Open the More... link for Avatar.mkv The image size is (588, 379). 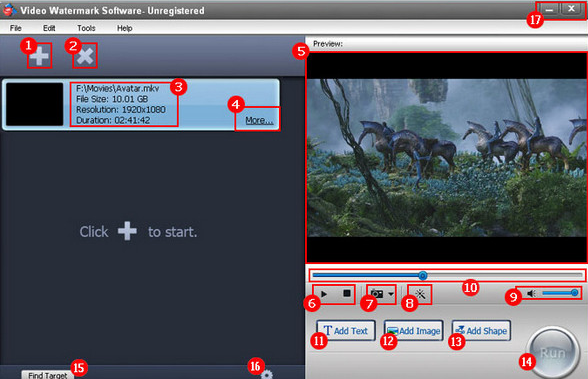click(x=259, y=120)
